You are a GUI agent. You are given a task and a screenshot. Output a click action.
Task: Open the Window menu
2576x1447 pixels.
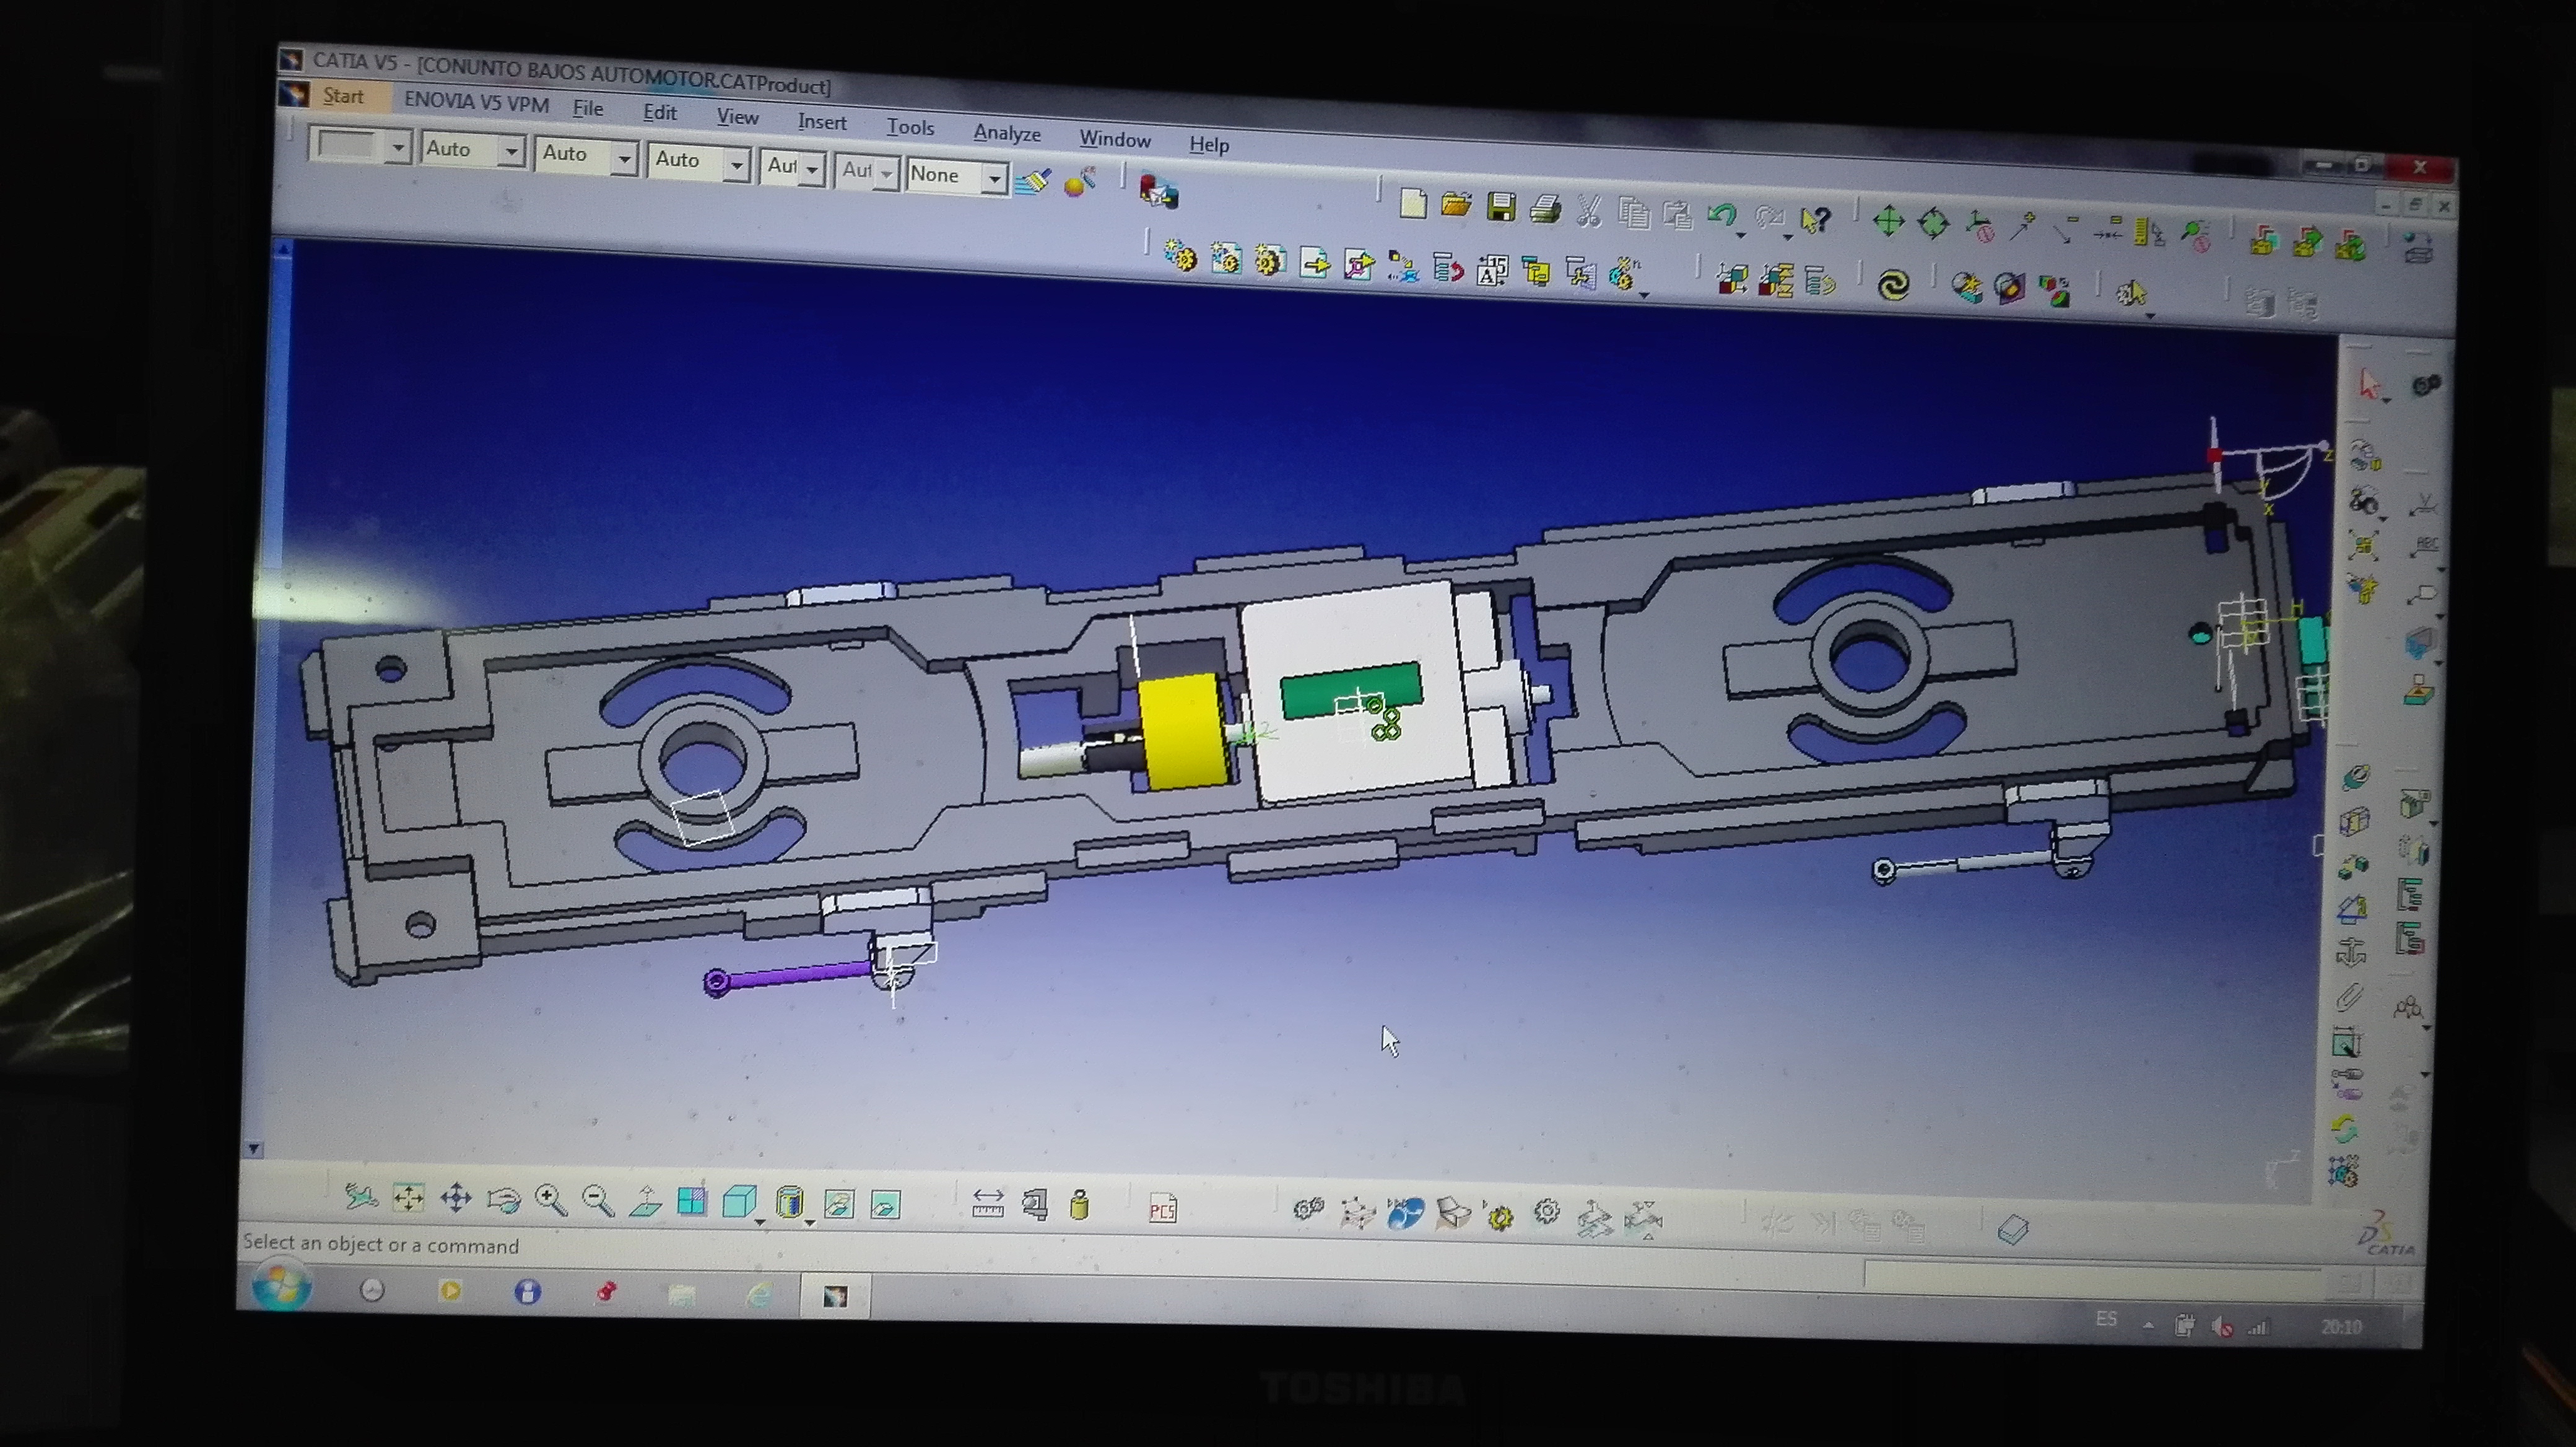[1115, 139]
